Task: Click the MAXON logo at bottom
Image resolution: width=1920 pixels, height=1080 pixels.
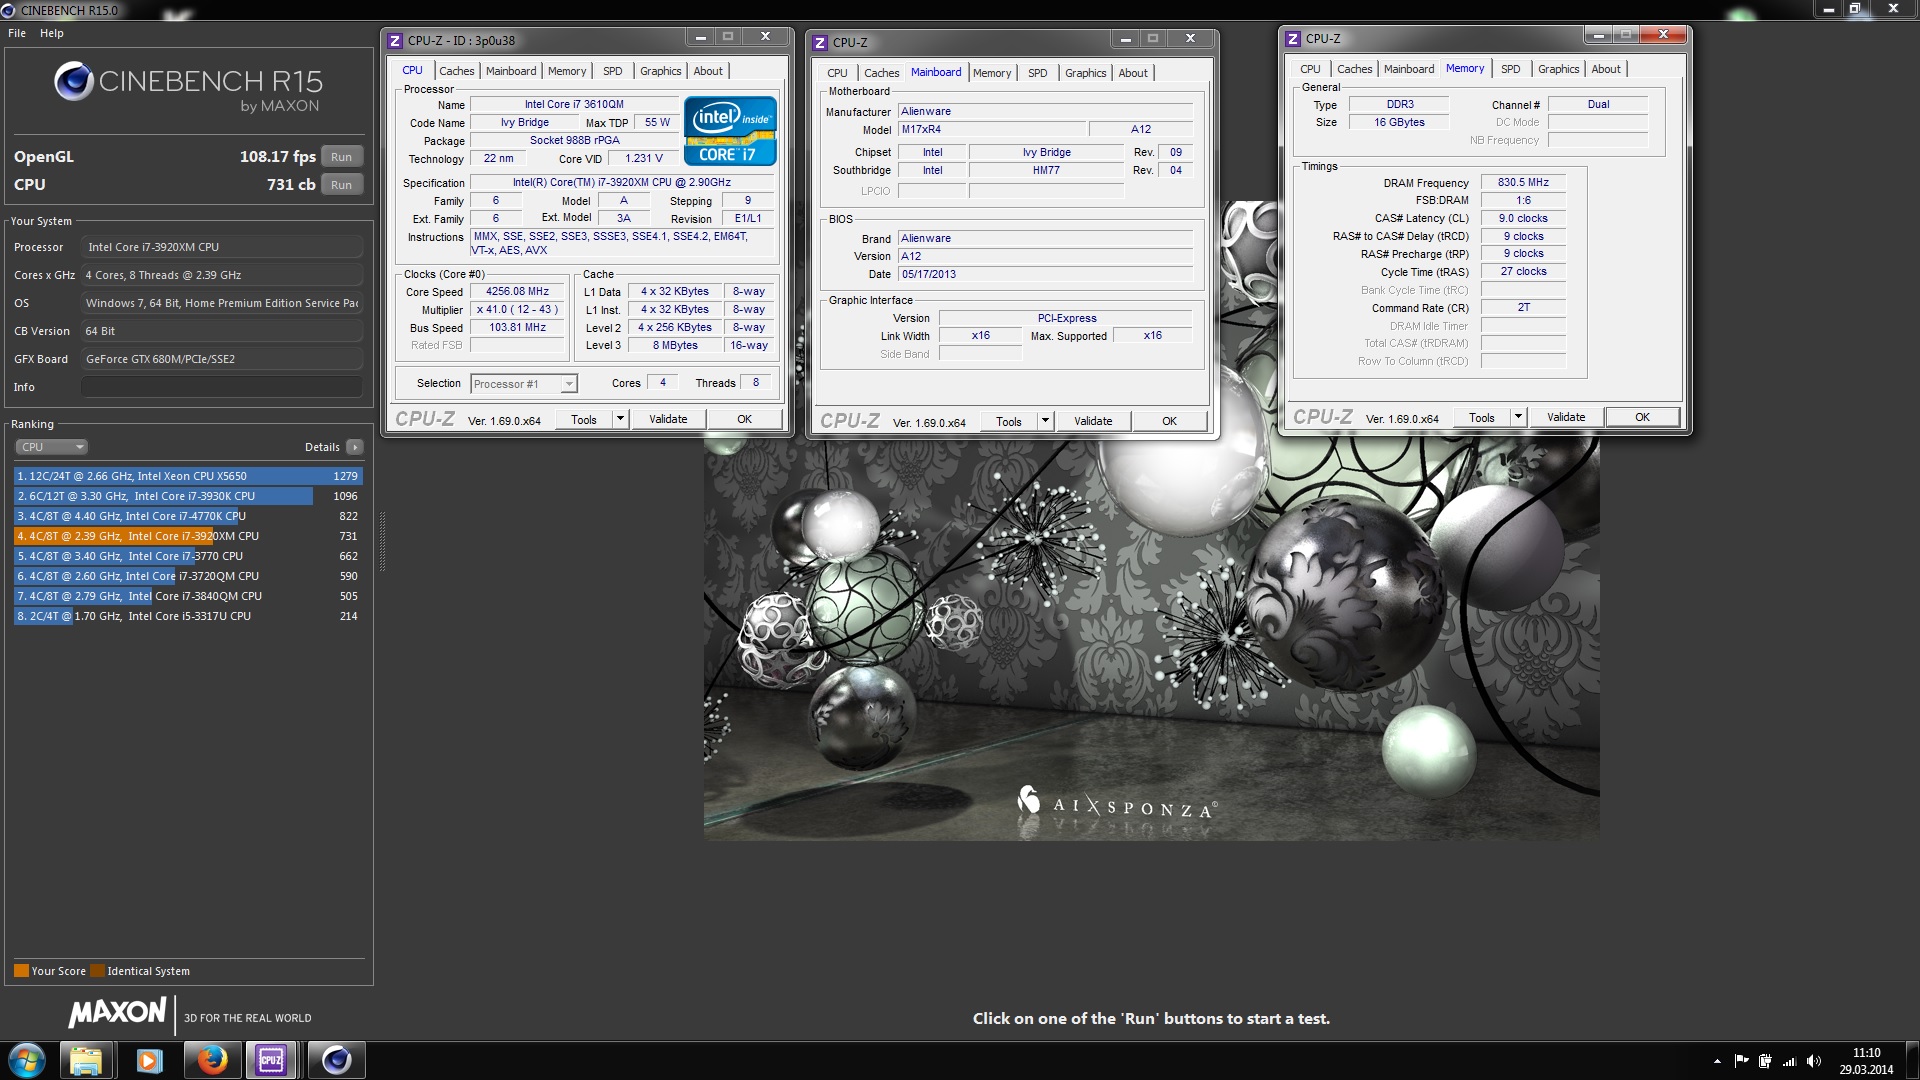Action: tap(117, 1013)
